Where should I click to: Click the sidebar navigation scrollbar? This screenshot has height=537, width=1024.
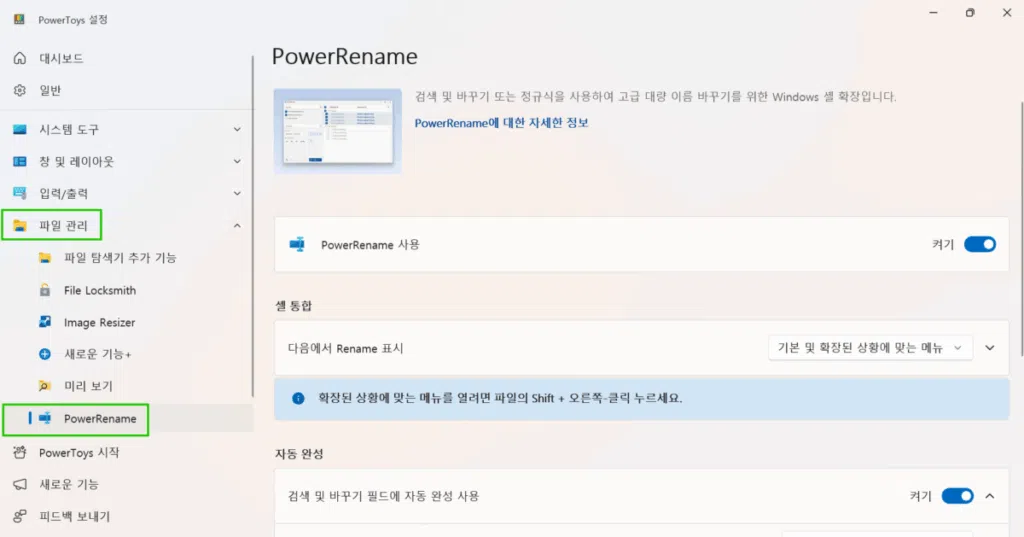pyautogui.click(x=253, y=225)
